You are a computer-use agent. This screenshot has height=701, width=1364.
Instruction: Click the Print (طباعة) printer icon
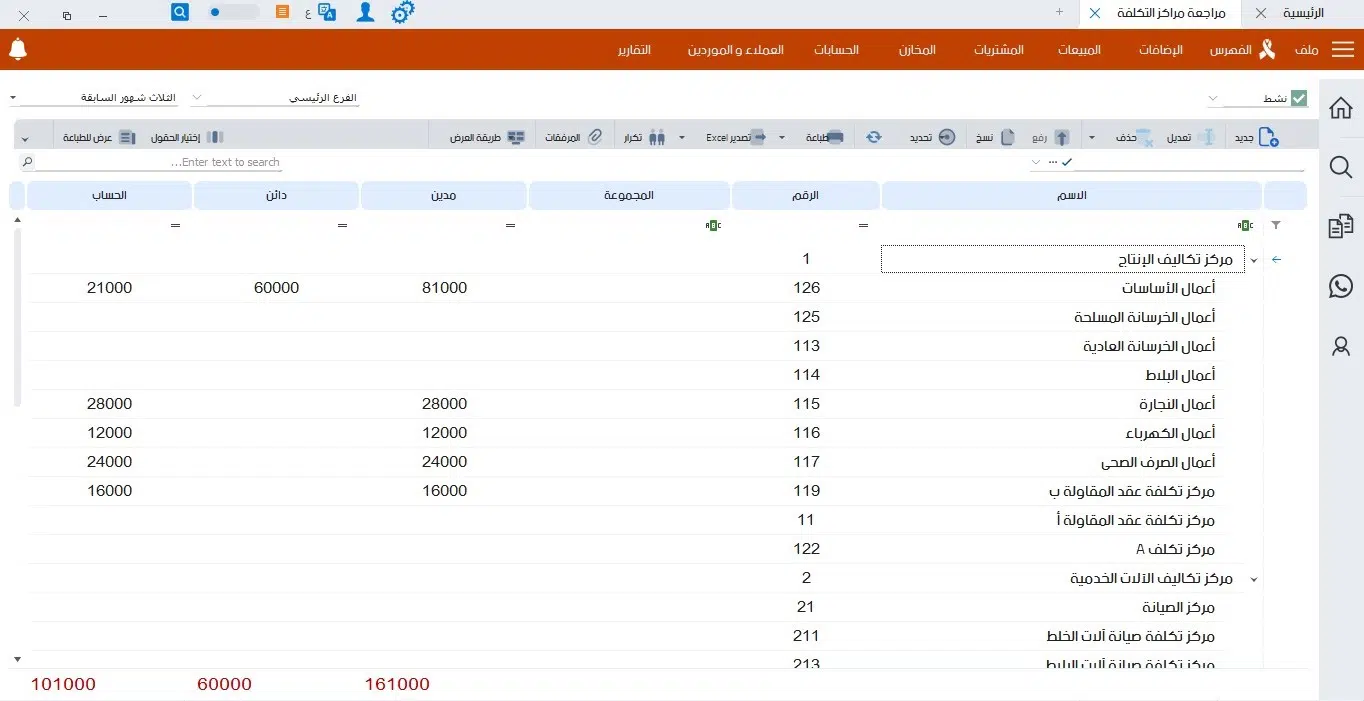[x=835, y=137]
